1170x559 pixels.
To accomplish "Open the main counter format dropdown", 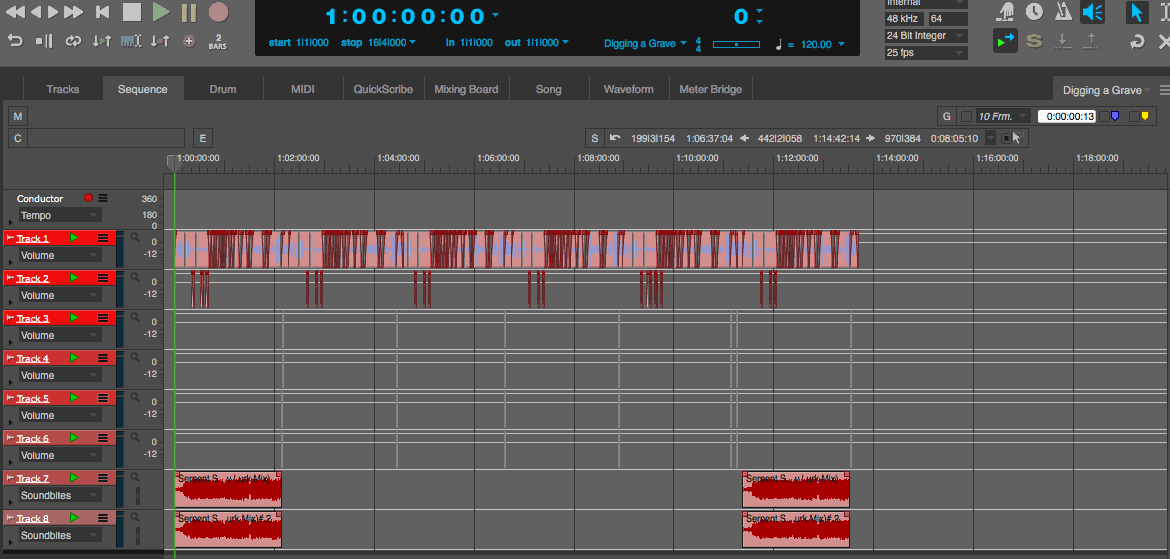I will click(x=495, y=16).
